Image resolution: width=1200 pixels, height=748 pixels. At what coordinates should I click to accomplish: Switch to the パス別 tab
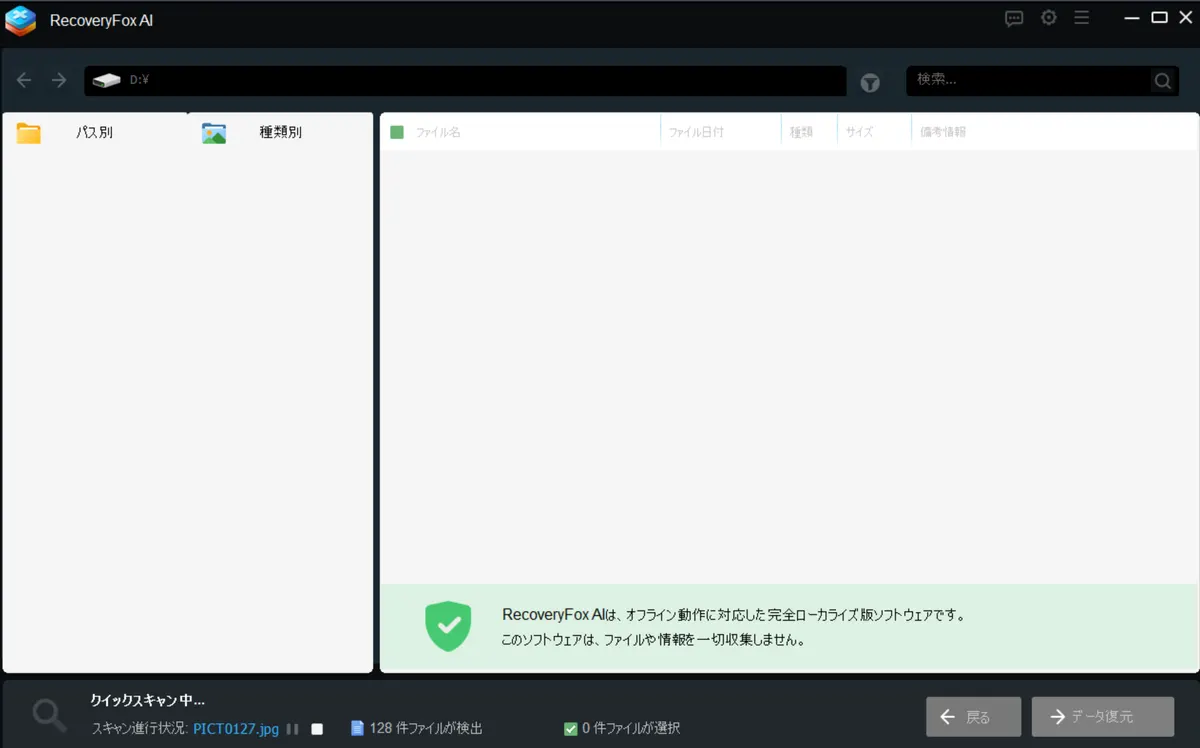click(95, 132)
